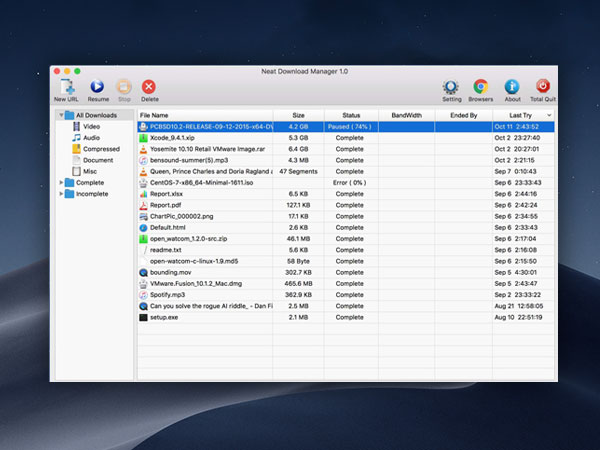
Task: Click the Complete folder icon
Action: tap(70, 183)
